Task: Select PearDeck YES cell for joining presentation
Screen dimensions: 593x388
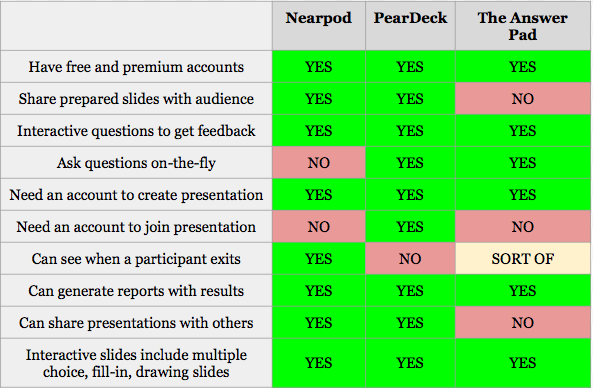Action: 410,227
